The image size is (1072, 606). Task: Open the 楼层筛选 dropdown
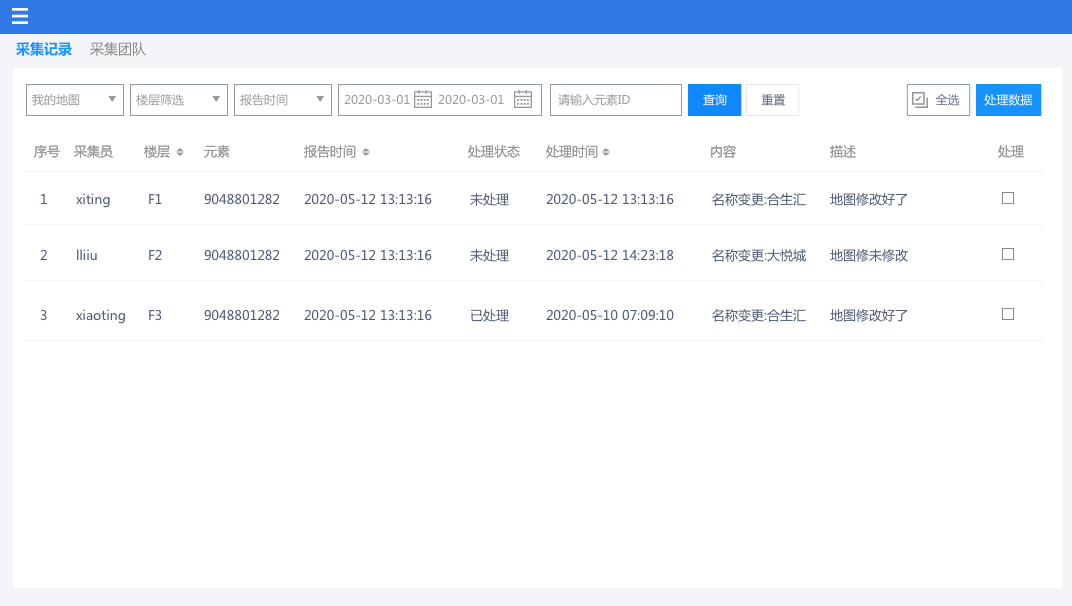point(178,99)
